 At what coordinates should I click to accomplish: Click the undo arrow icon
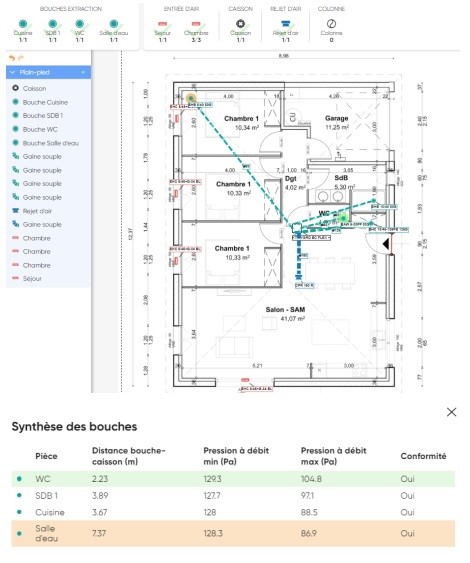tap(12, 58)
